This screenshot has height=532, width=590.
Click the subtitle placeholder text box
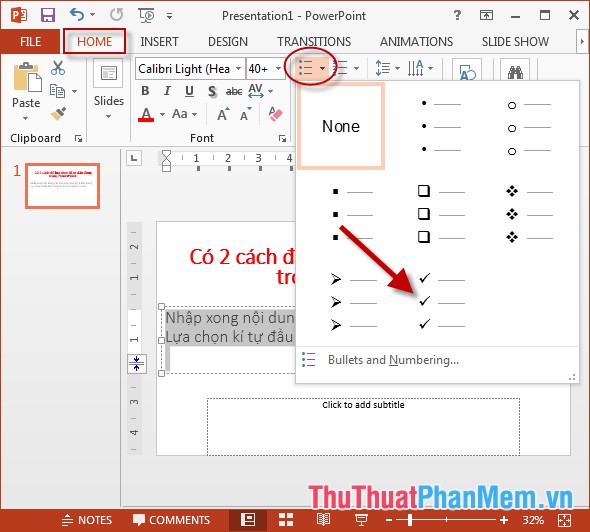[x=363, y=426]
